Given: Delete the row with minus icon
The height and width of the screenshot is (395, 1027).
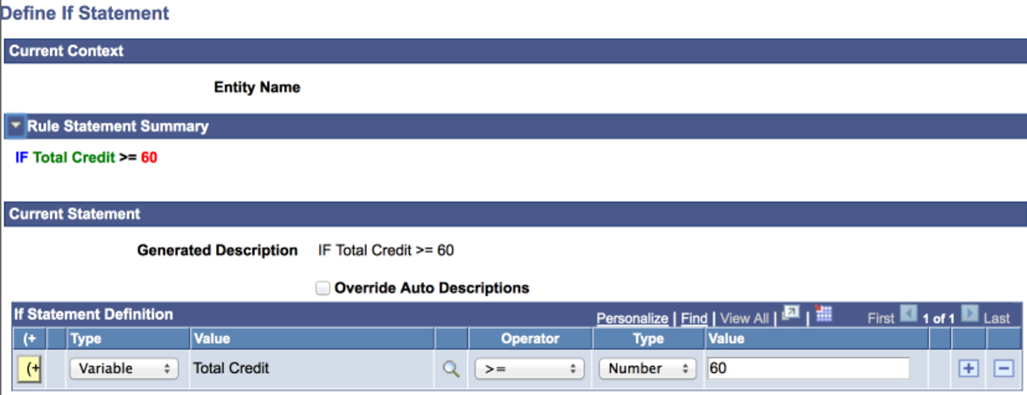Looking at the screenshot, I should point(1003,369).
